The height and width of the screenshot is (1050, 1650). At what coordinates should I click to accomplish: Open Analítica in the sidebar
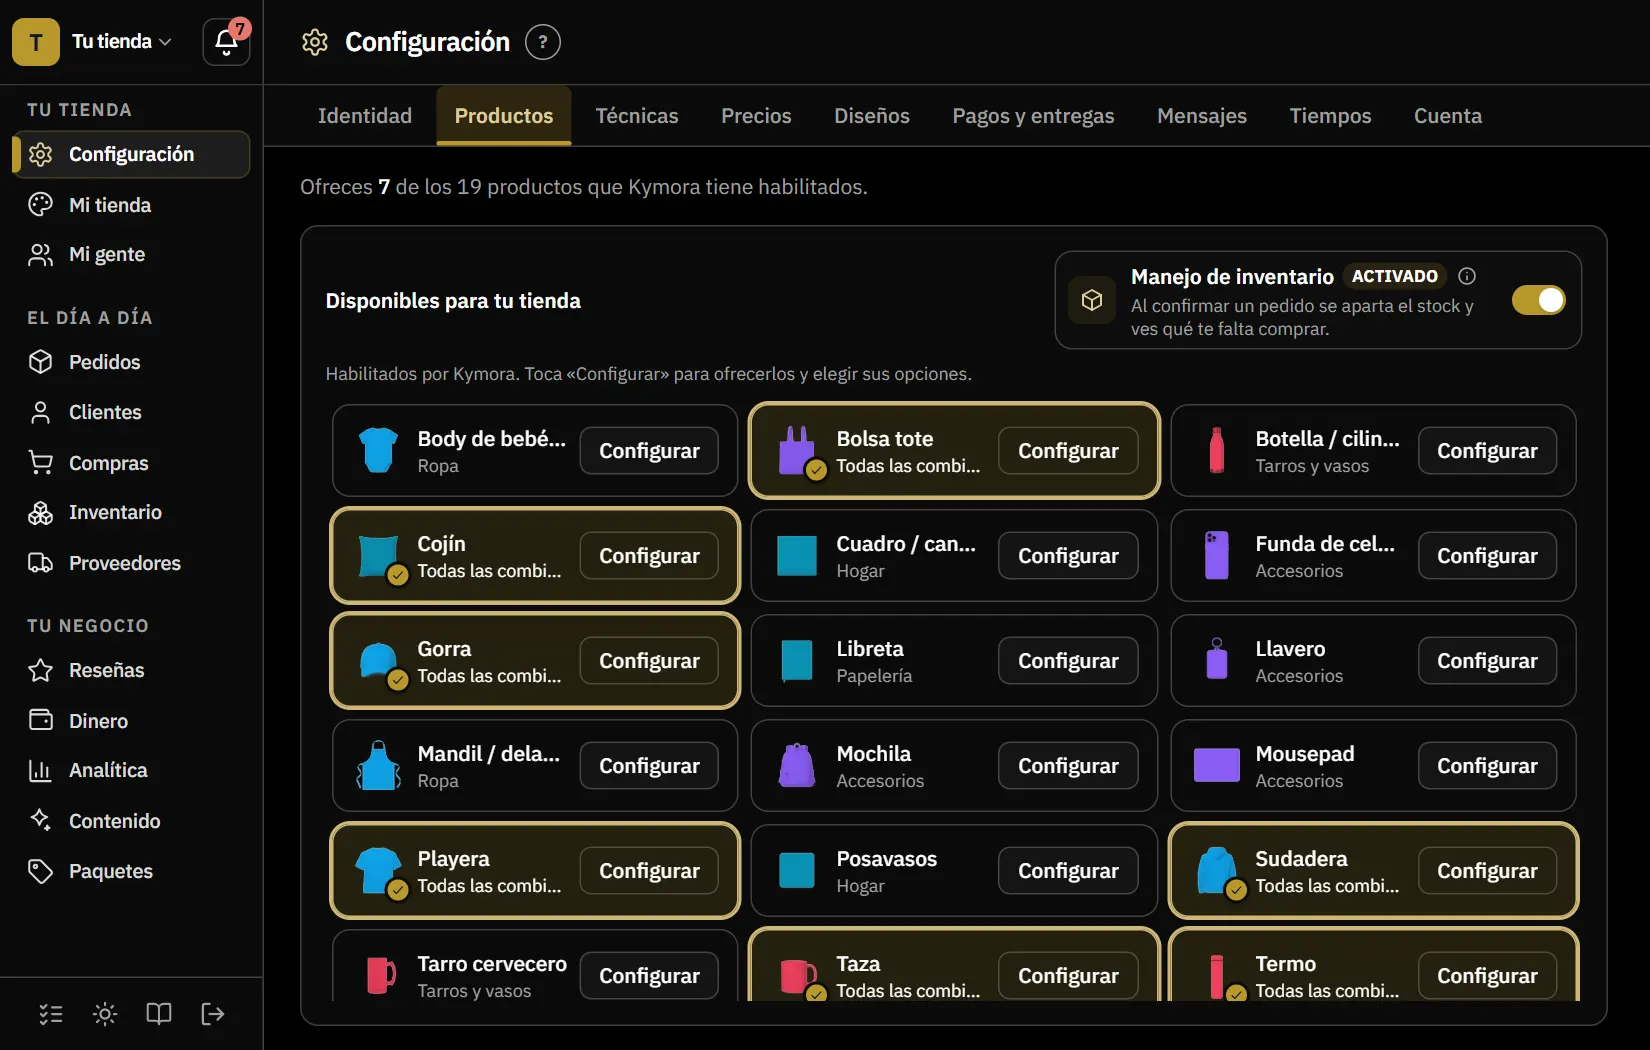point(131,770)
